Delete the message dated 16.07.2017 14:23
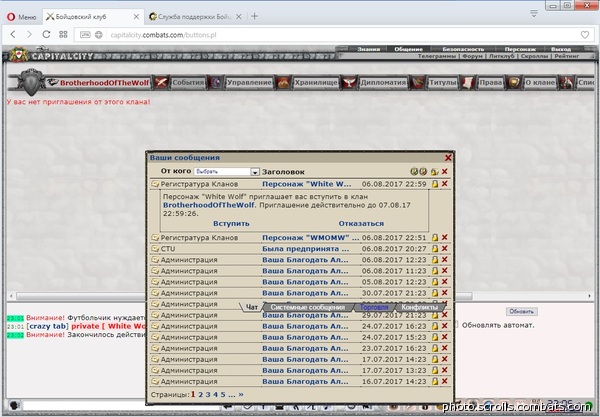This screenshot has height=417, width=600. pos(444,381)
